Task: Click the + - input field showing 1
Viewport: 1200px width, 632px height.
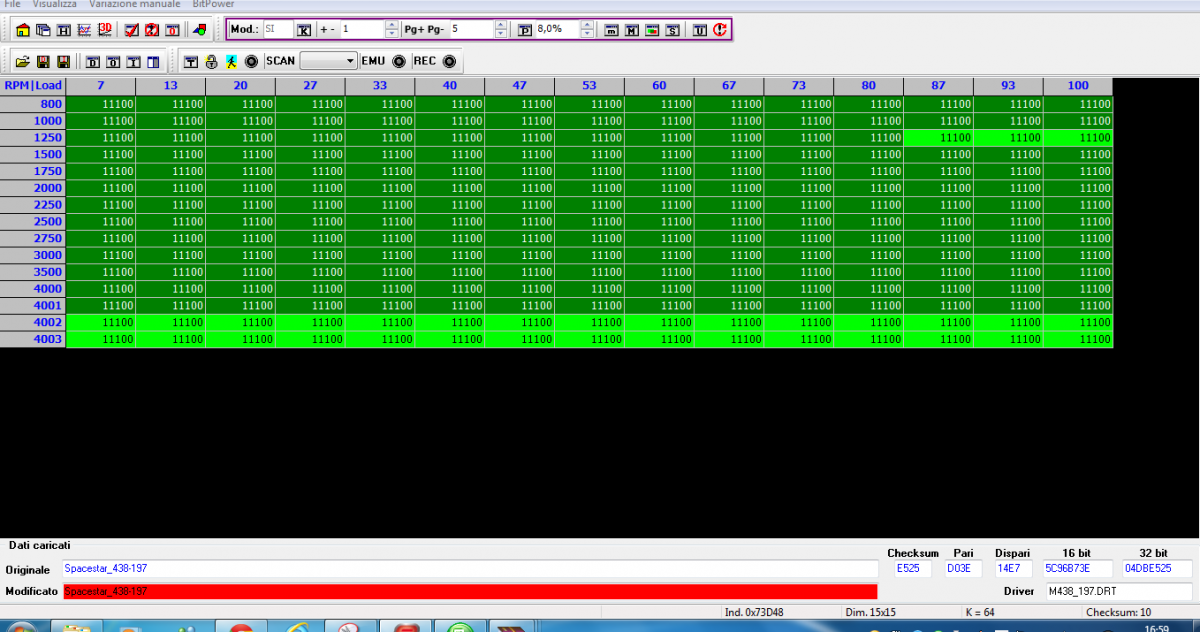Action: pyautogui.click(x=361, y=30)
